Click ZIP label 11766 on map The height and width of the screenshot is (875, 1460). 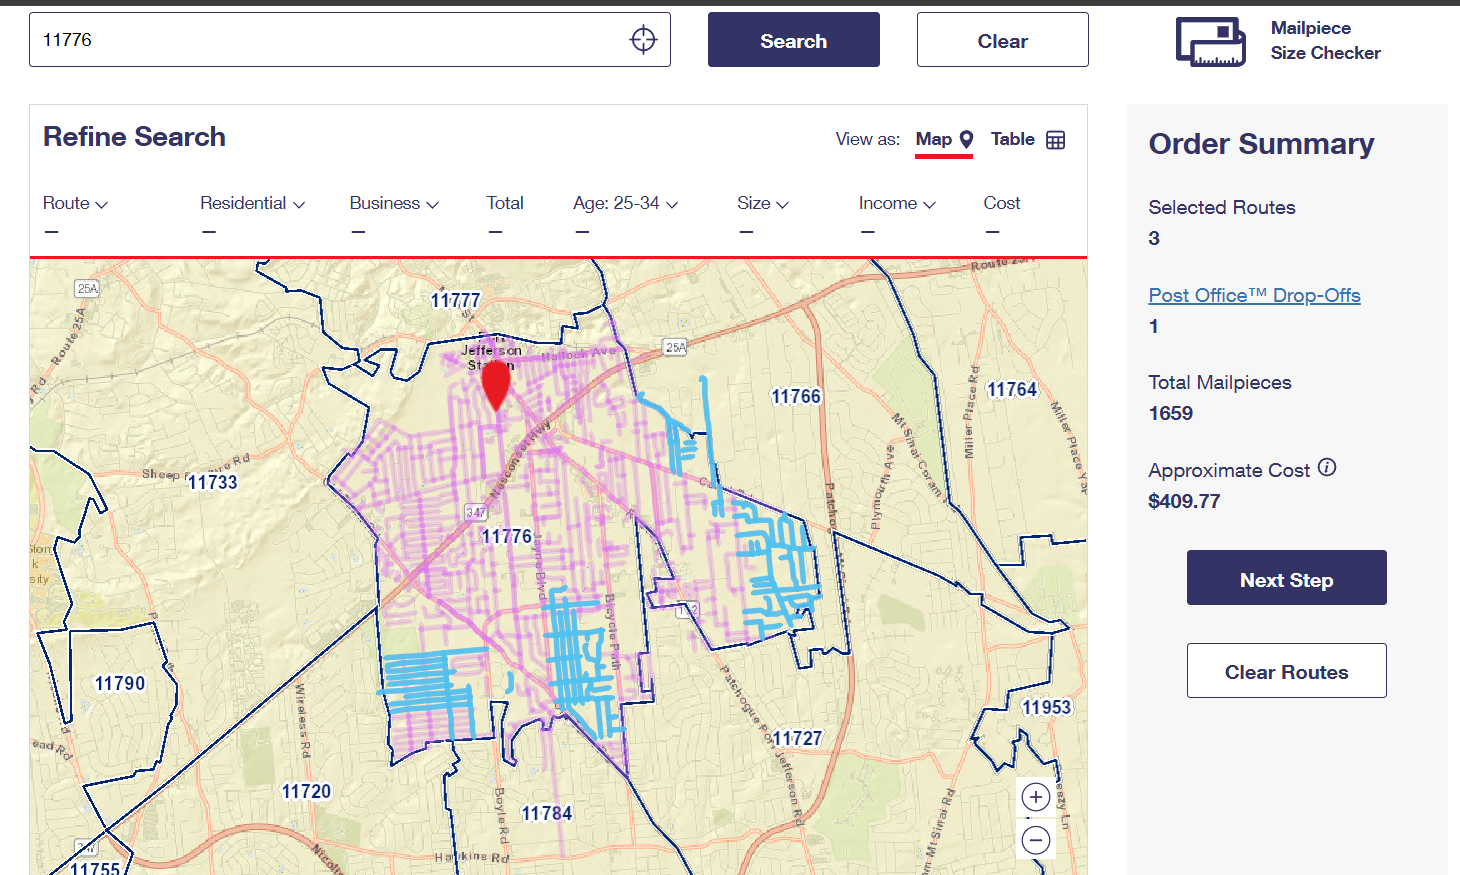point(796,397)
